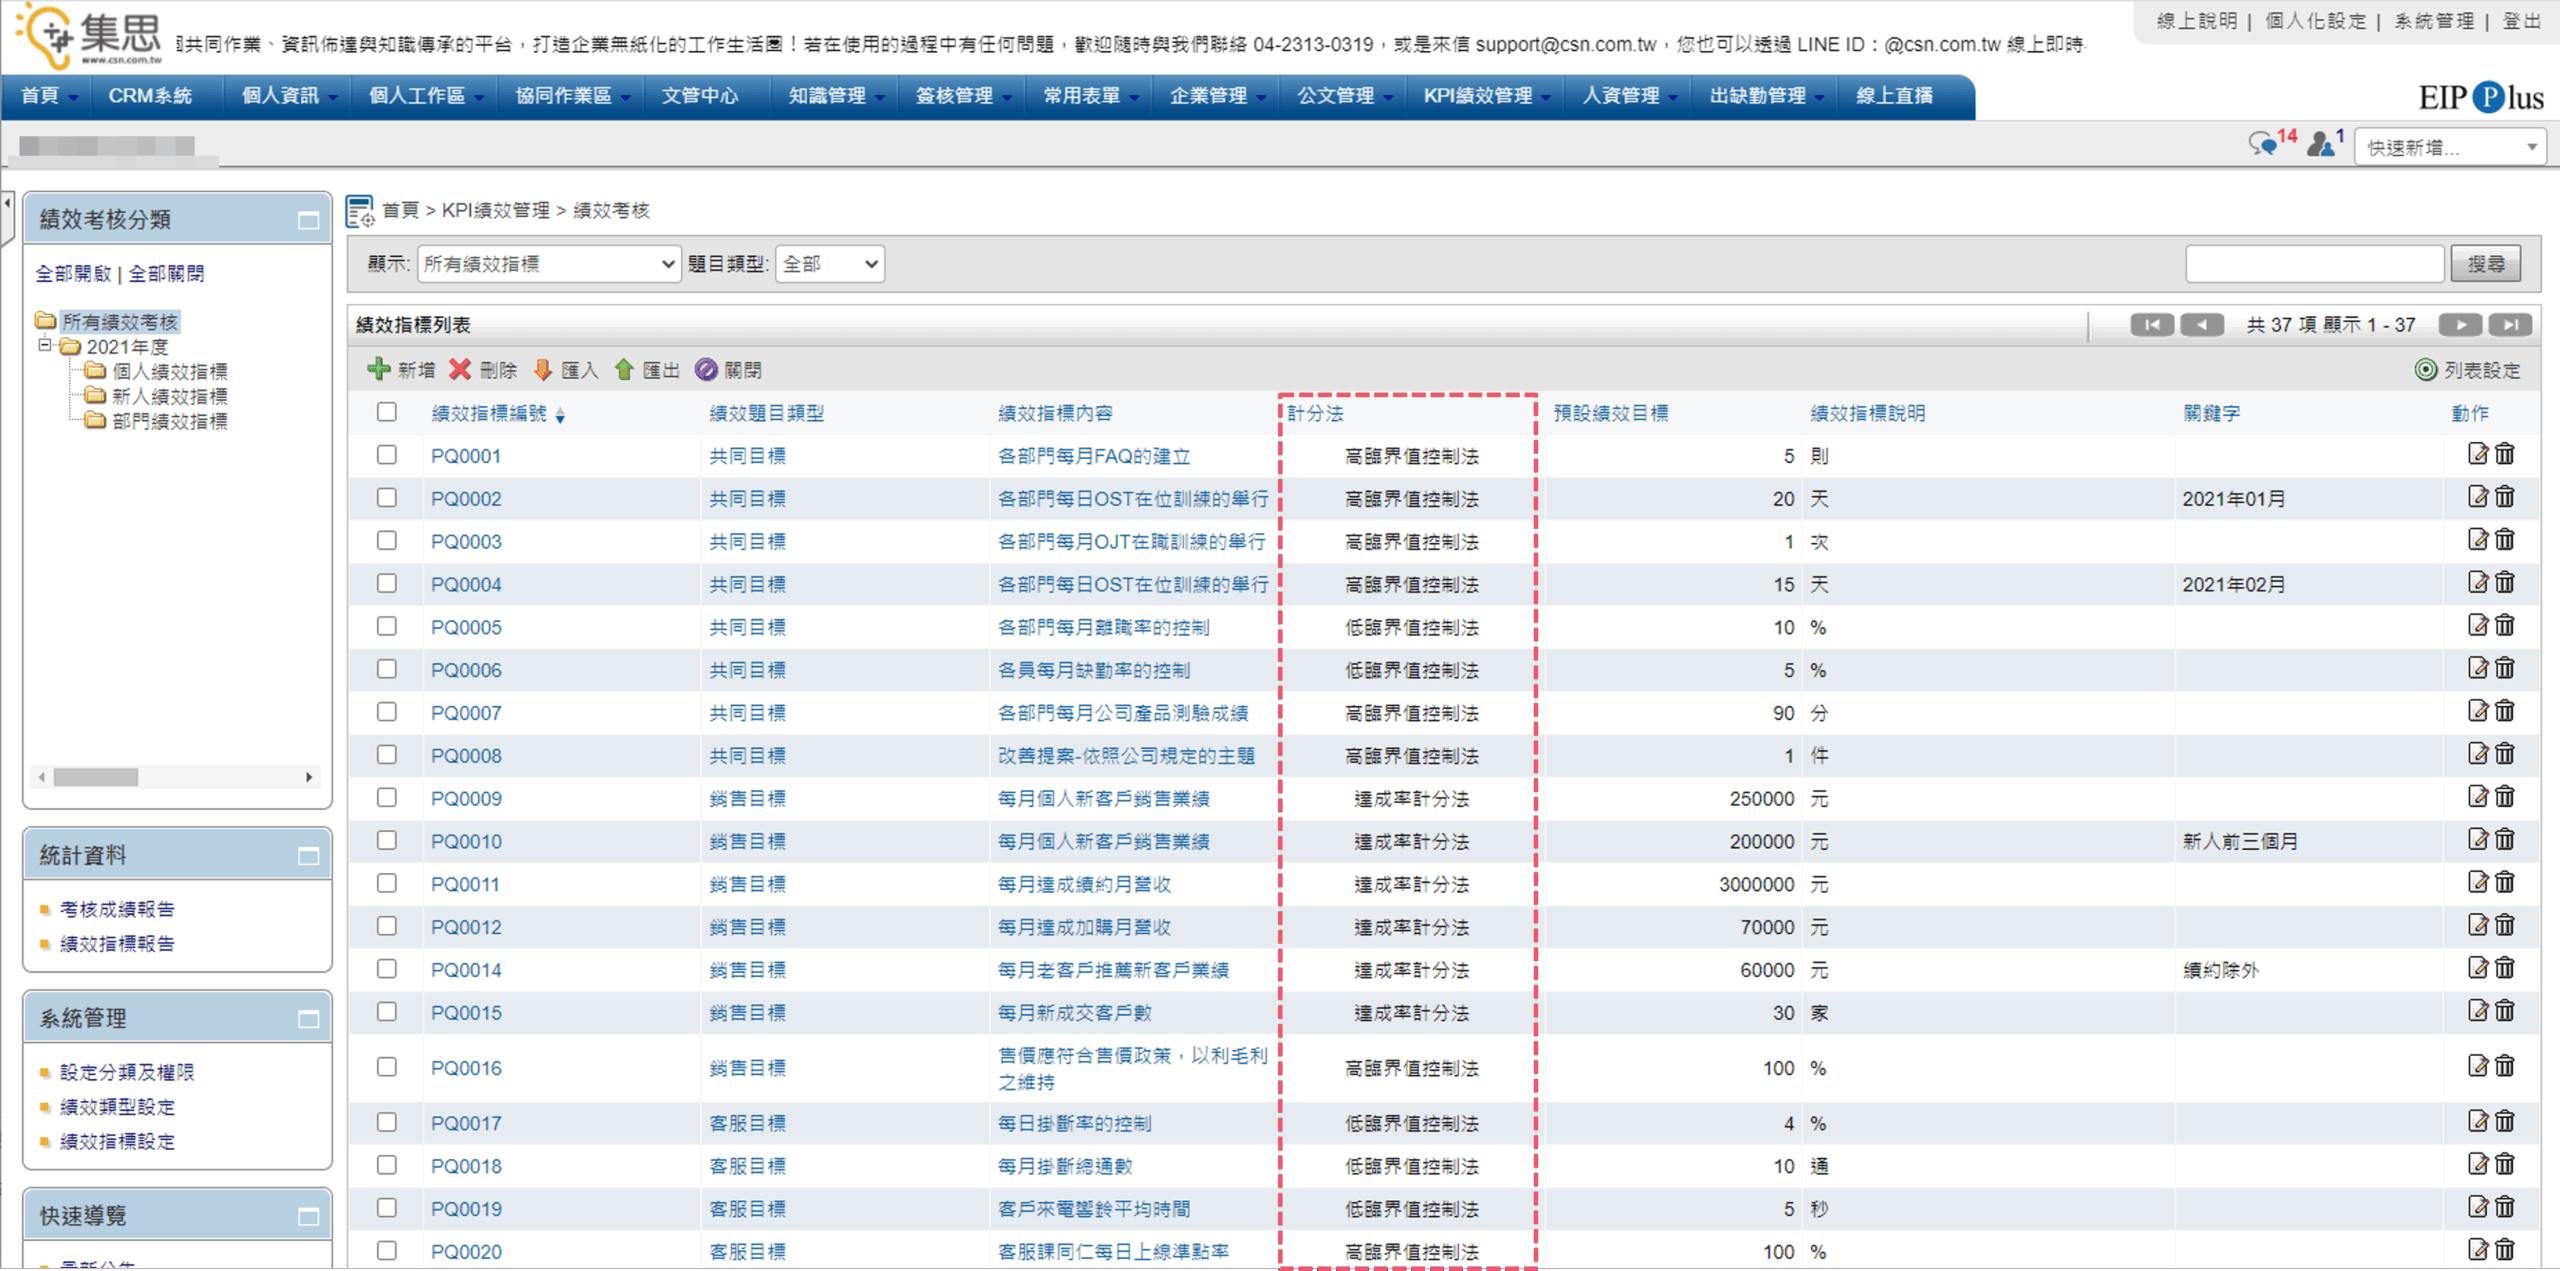Screen dimensions: 2560x1271
Task: Click the red X 刪除 icon
Action: click(460, 370)
